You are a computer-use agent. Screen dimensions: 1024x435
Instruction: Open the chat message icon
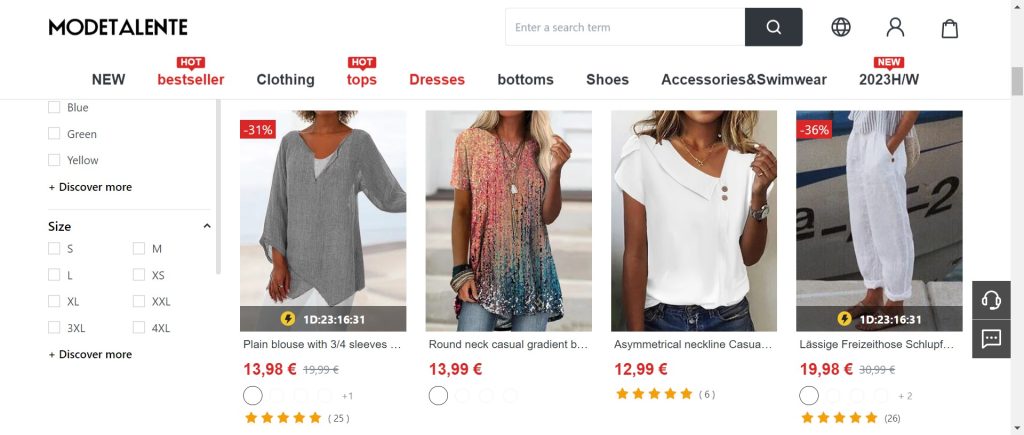[x=991, y=339]
